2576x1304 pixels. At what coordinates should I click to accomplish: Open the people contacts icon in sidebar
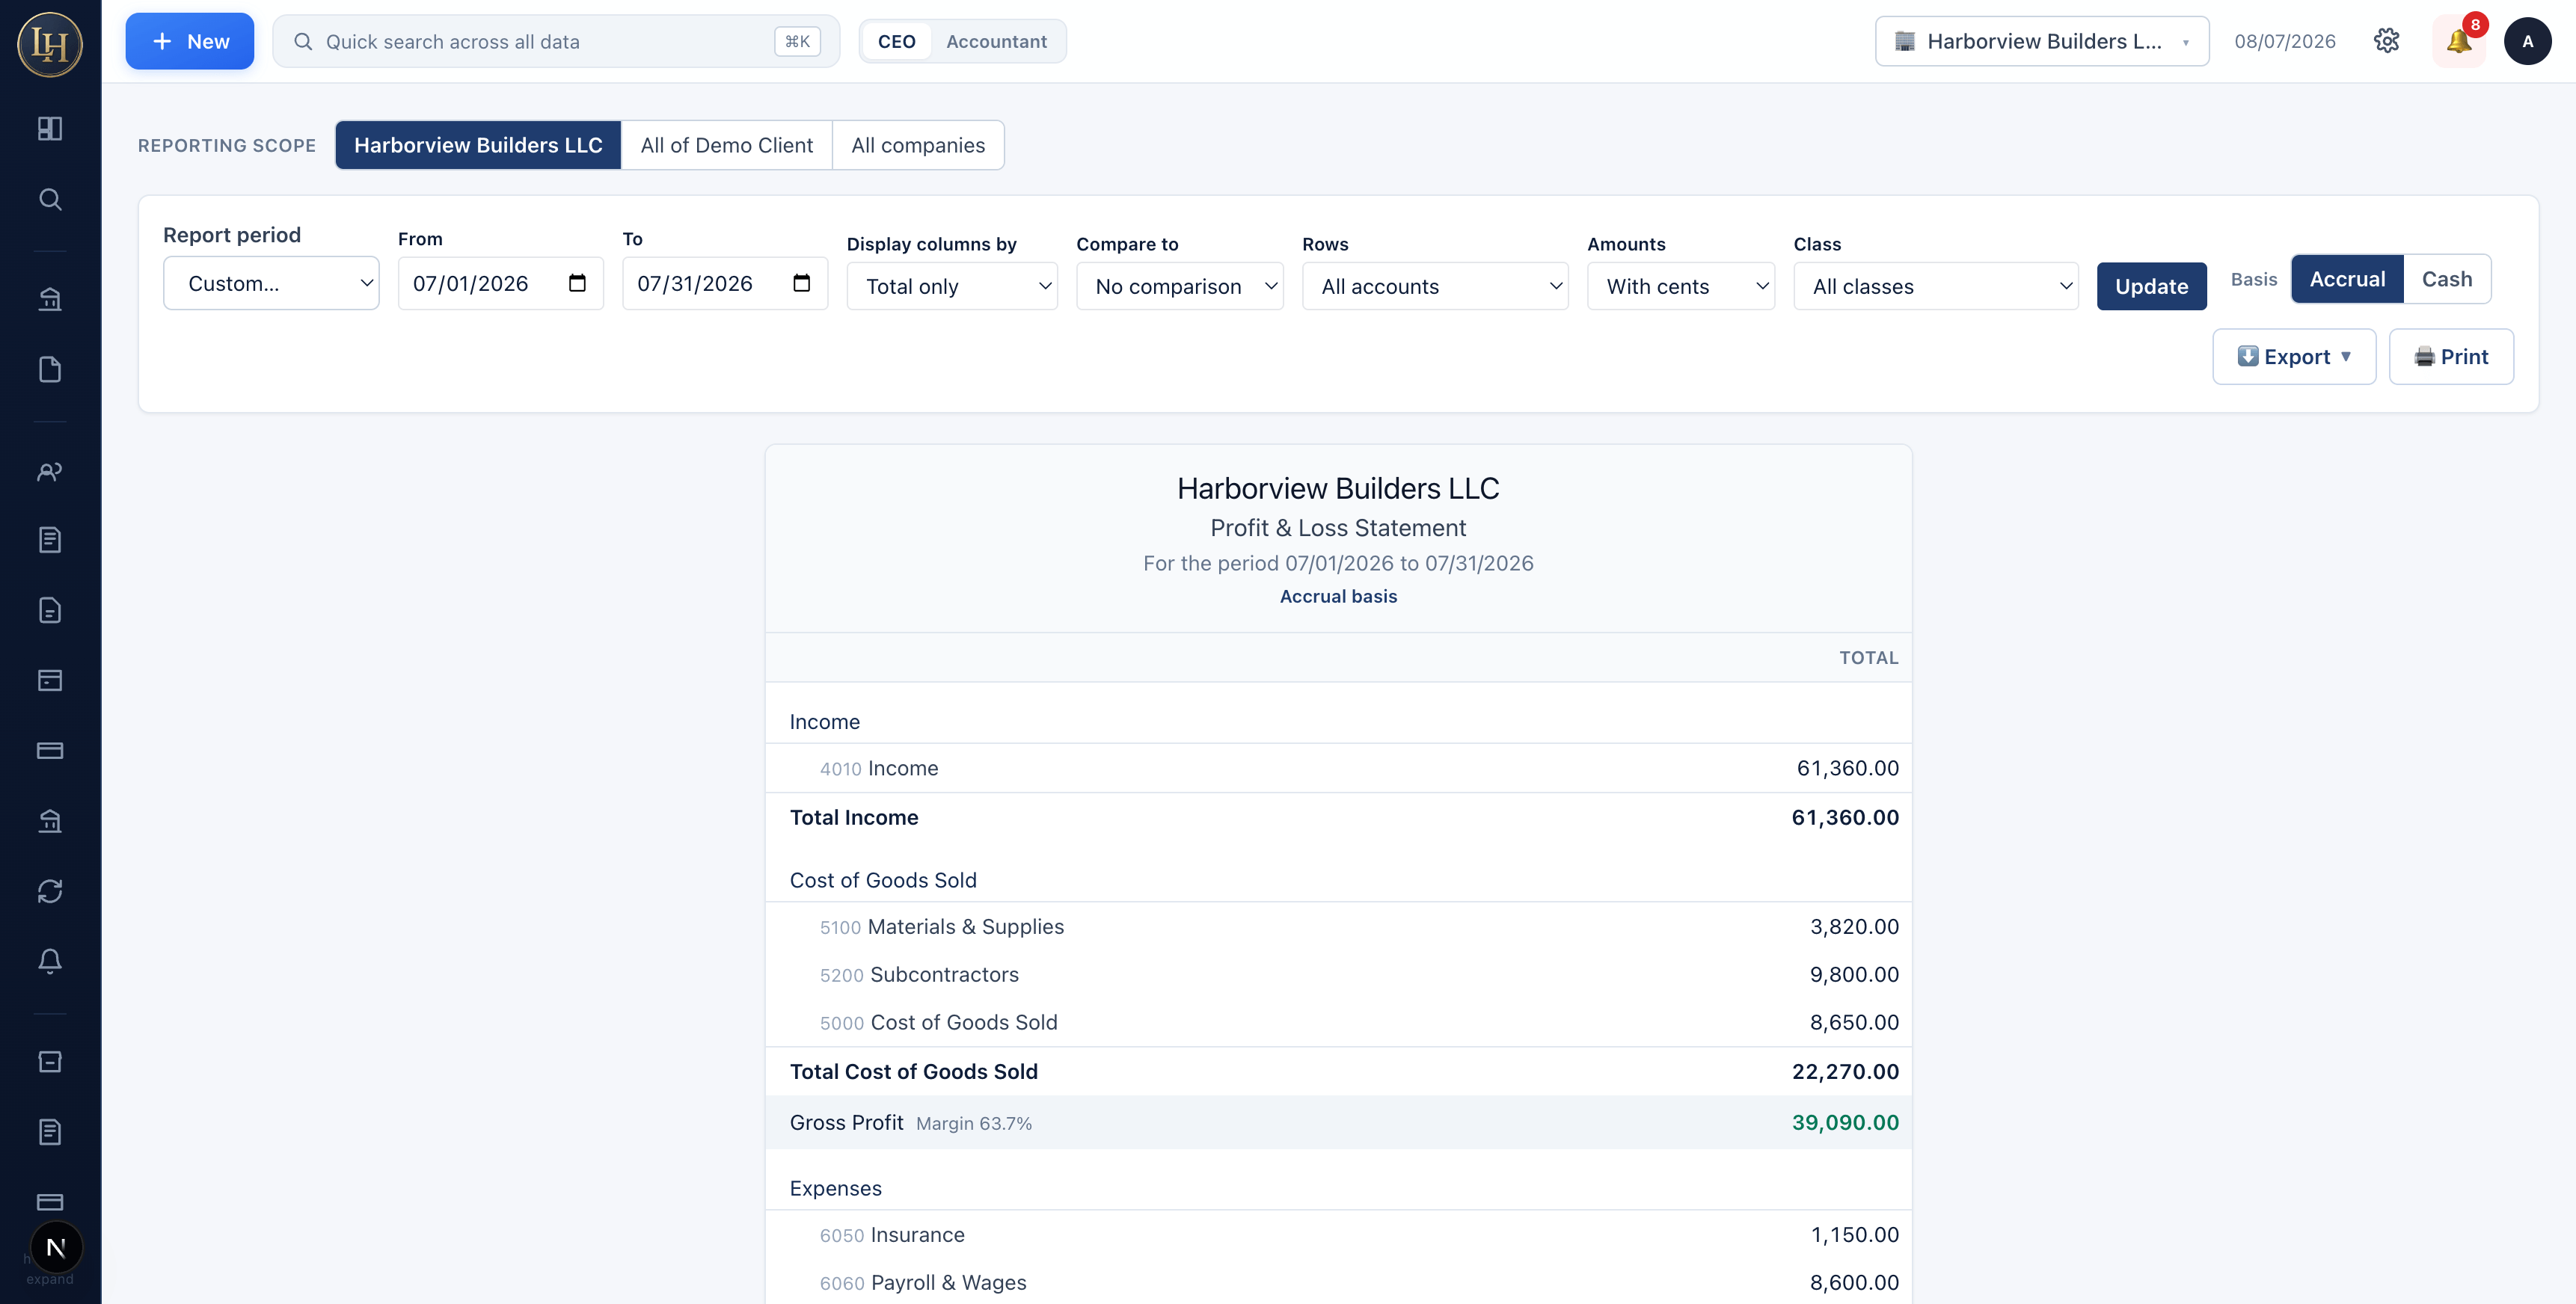(50, 471)
